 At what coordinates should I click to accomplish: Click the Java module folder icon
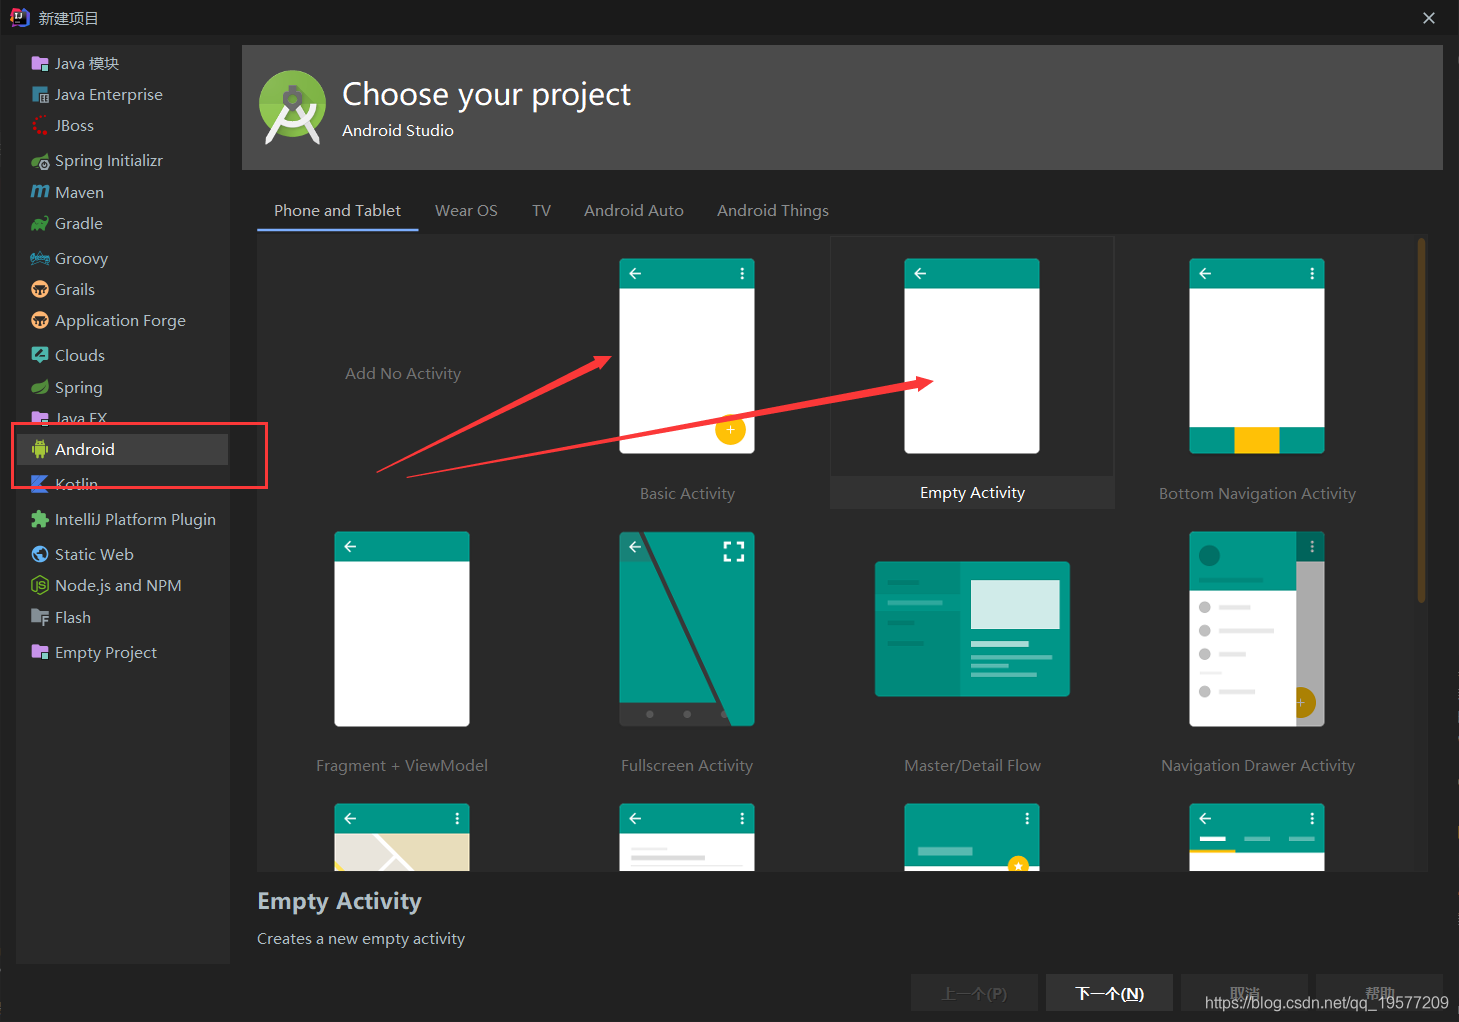[x=40, y=64]
